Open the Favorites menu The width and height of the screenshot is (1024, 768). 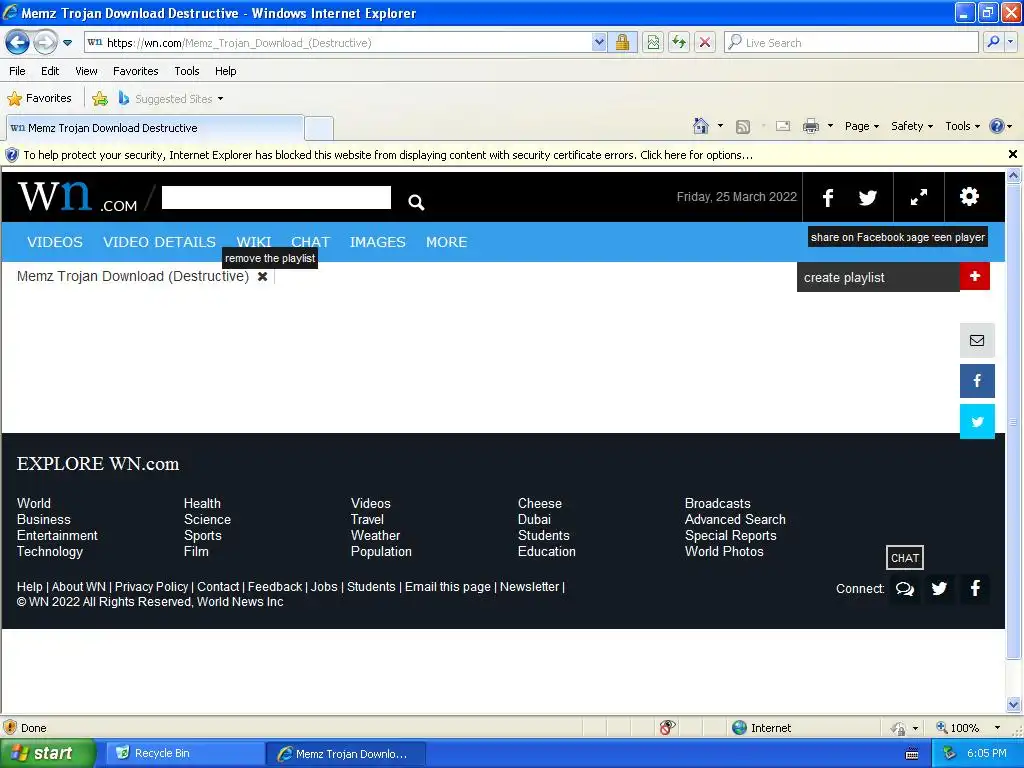click(x=135, y=71)
